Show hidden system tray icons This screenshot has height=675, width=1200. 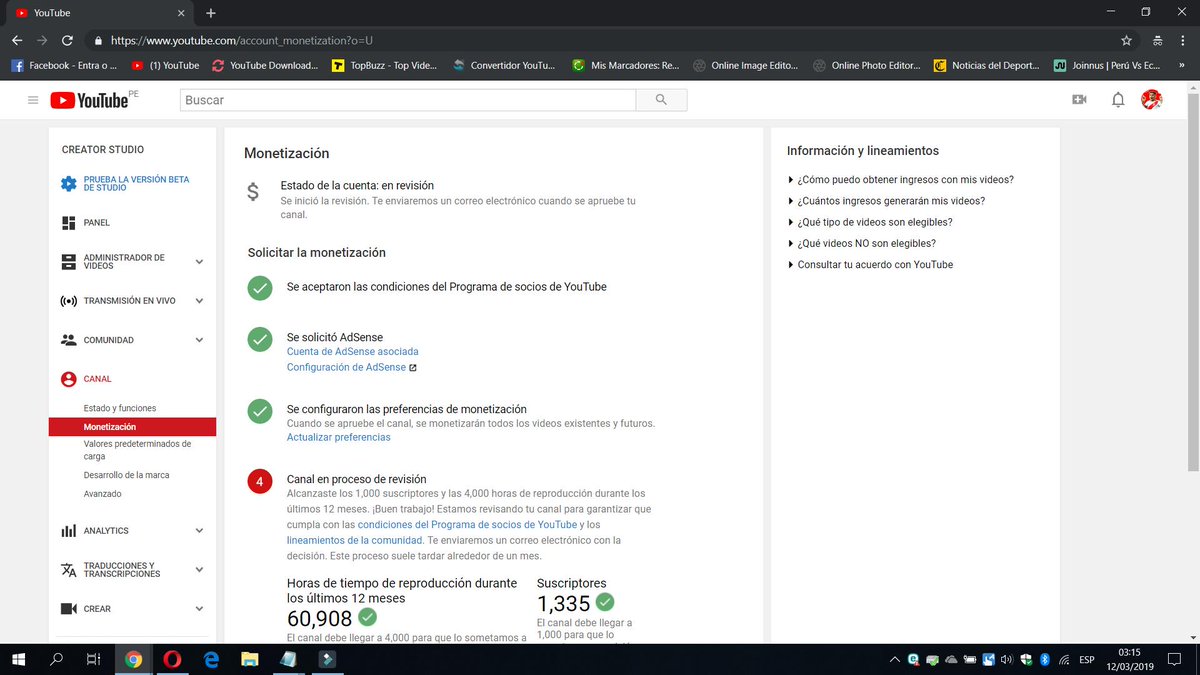point(895,659)
